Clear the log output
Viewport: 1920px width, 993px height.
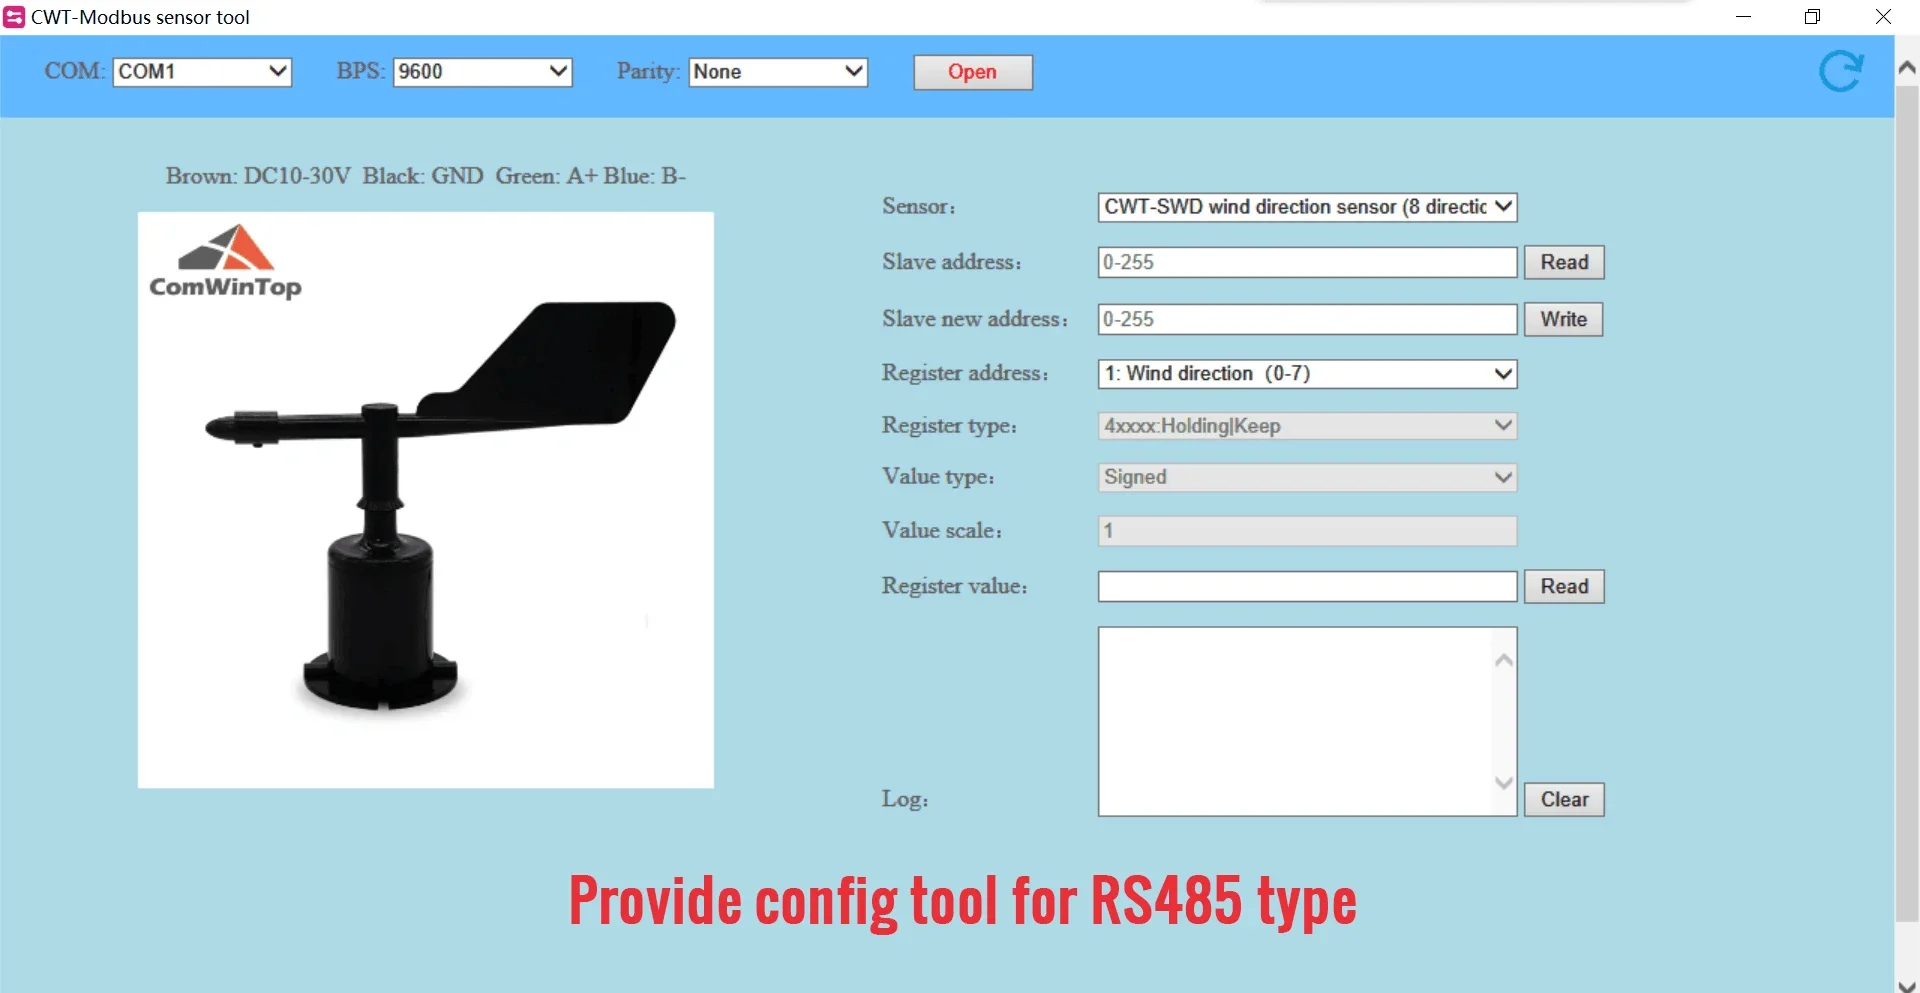1564,799
